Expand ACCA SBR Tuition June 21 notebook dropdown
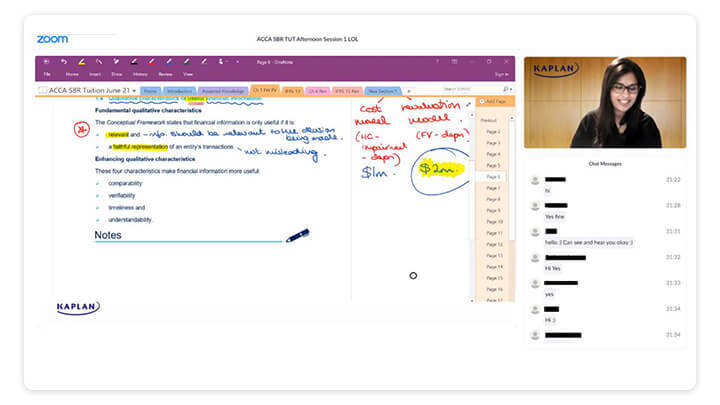Image resolution: width=720 pixels, height=405 pixels. [134, 91]
